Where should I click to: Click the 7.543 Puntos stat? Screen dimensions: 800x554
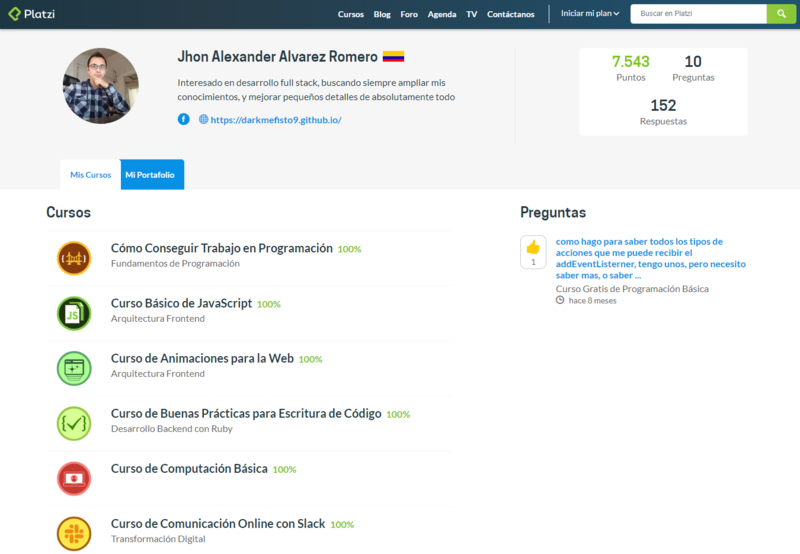coord(631,68)
